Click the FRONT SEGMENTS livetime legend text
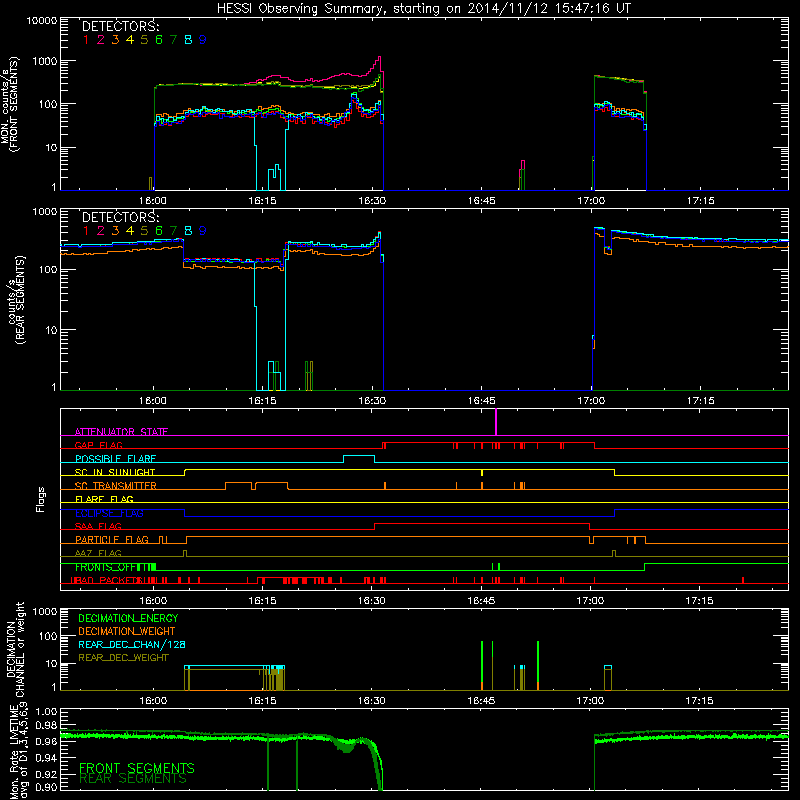The width and height of the screenshot is (800, 800). (137, 768)
